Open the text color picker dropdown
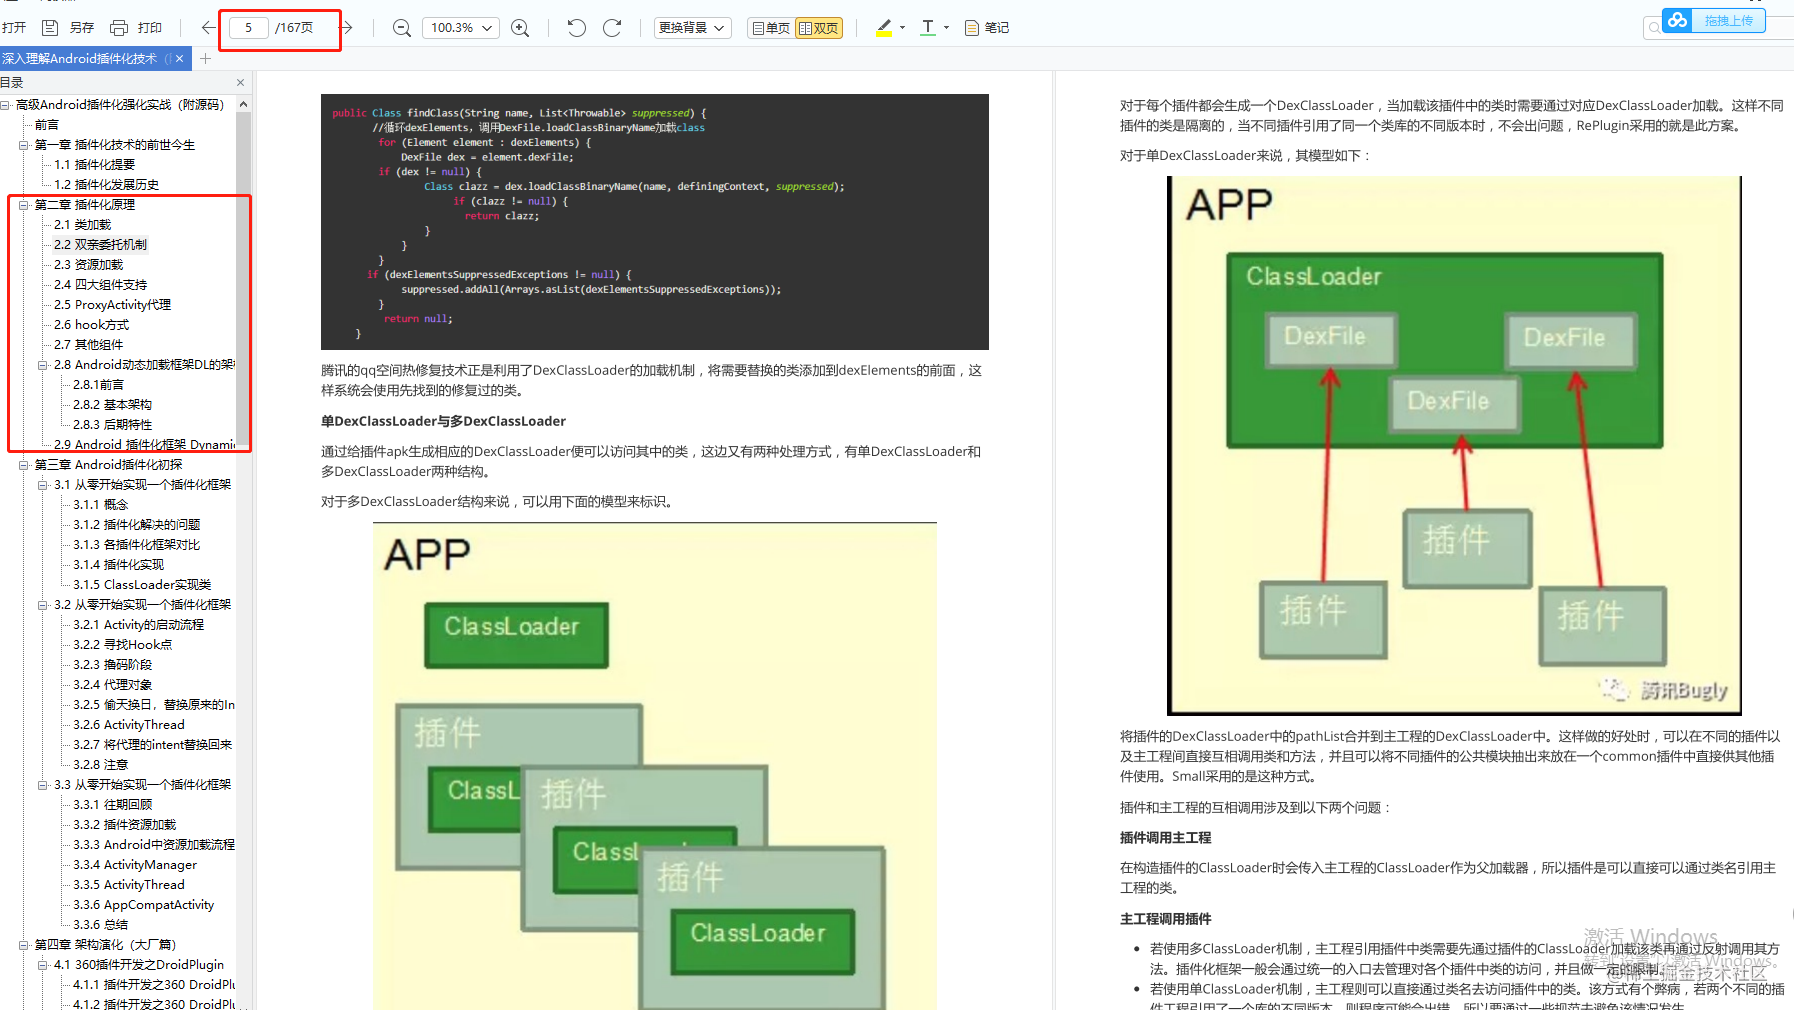 tap(944, 27)
